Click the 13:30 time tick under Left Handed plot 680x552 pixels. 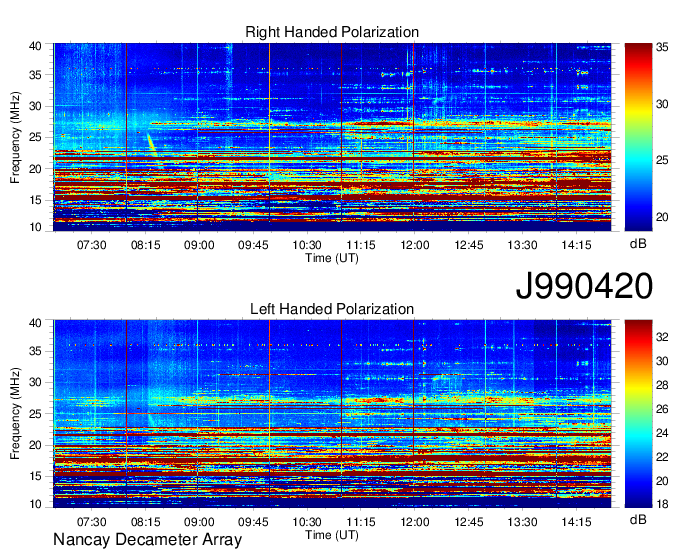523,522
